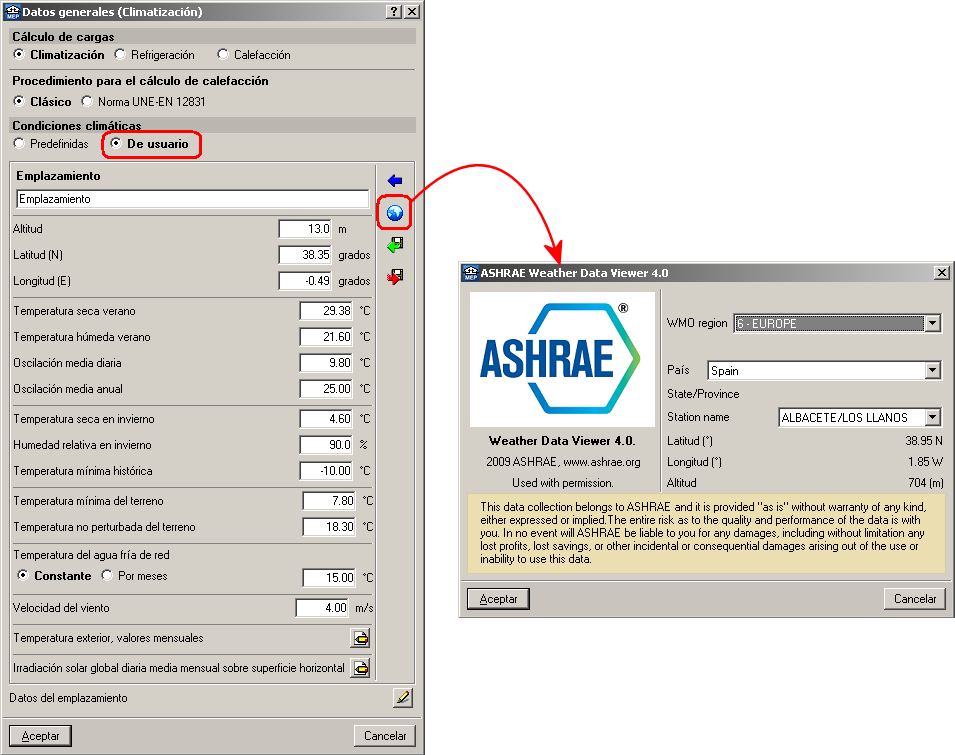Click Oscilación media diaria field

click(x=326, y=363)
